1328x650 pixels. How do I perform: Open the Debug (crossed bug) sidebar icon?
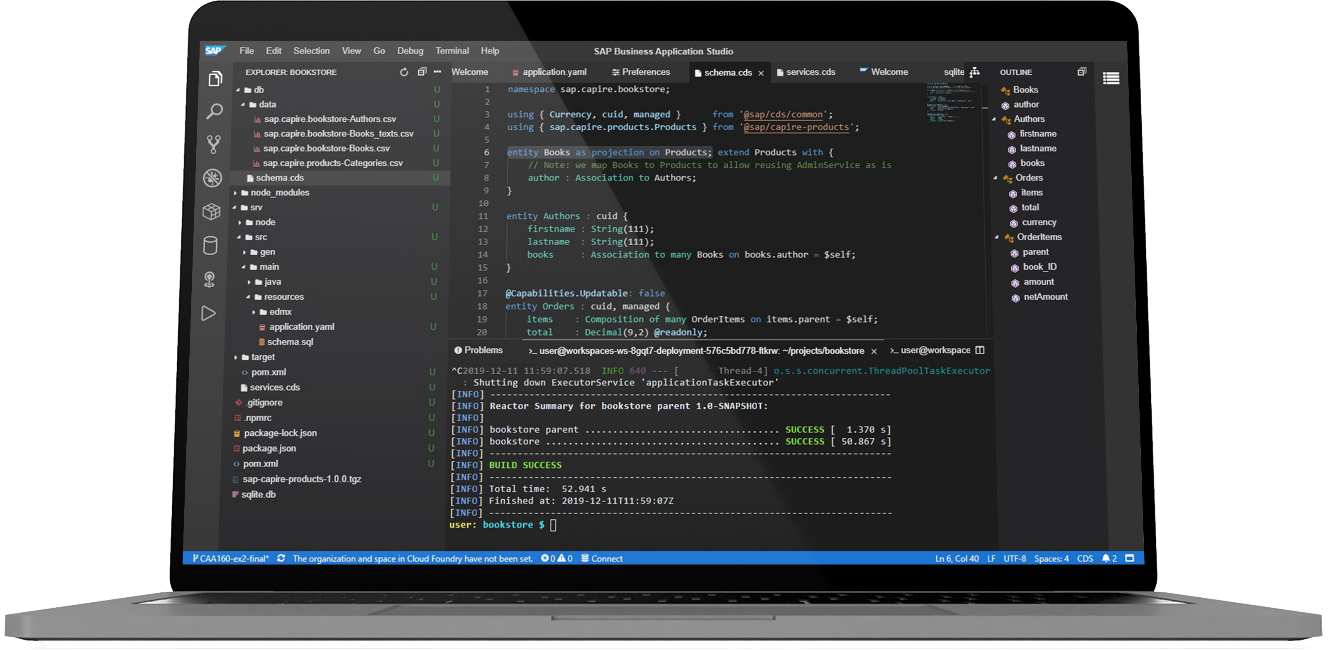coord(211,178)
